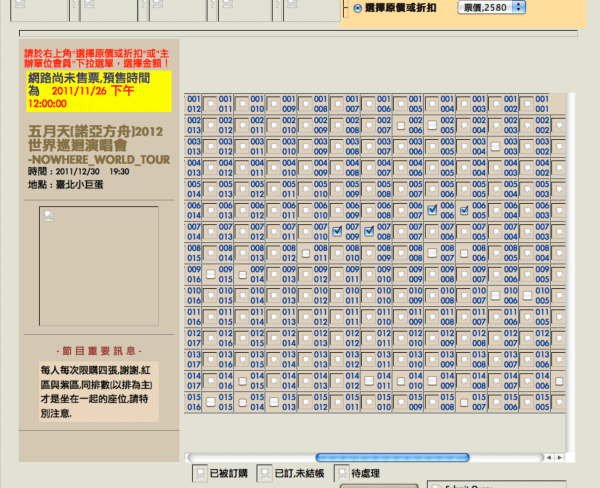The height and width of the screenshot is (488, 600).
Task: Click booked-seat icon for row 015 seat 010
Action: click(368, 402)
